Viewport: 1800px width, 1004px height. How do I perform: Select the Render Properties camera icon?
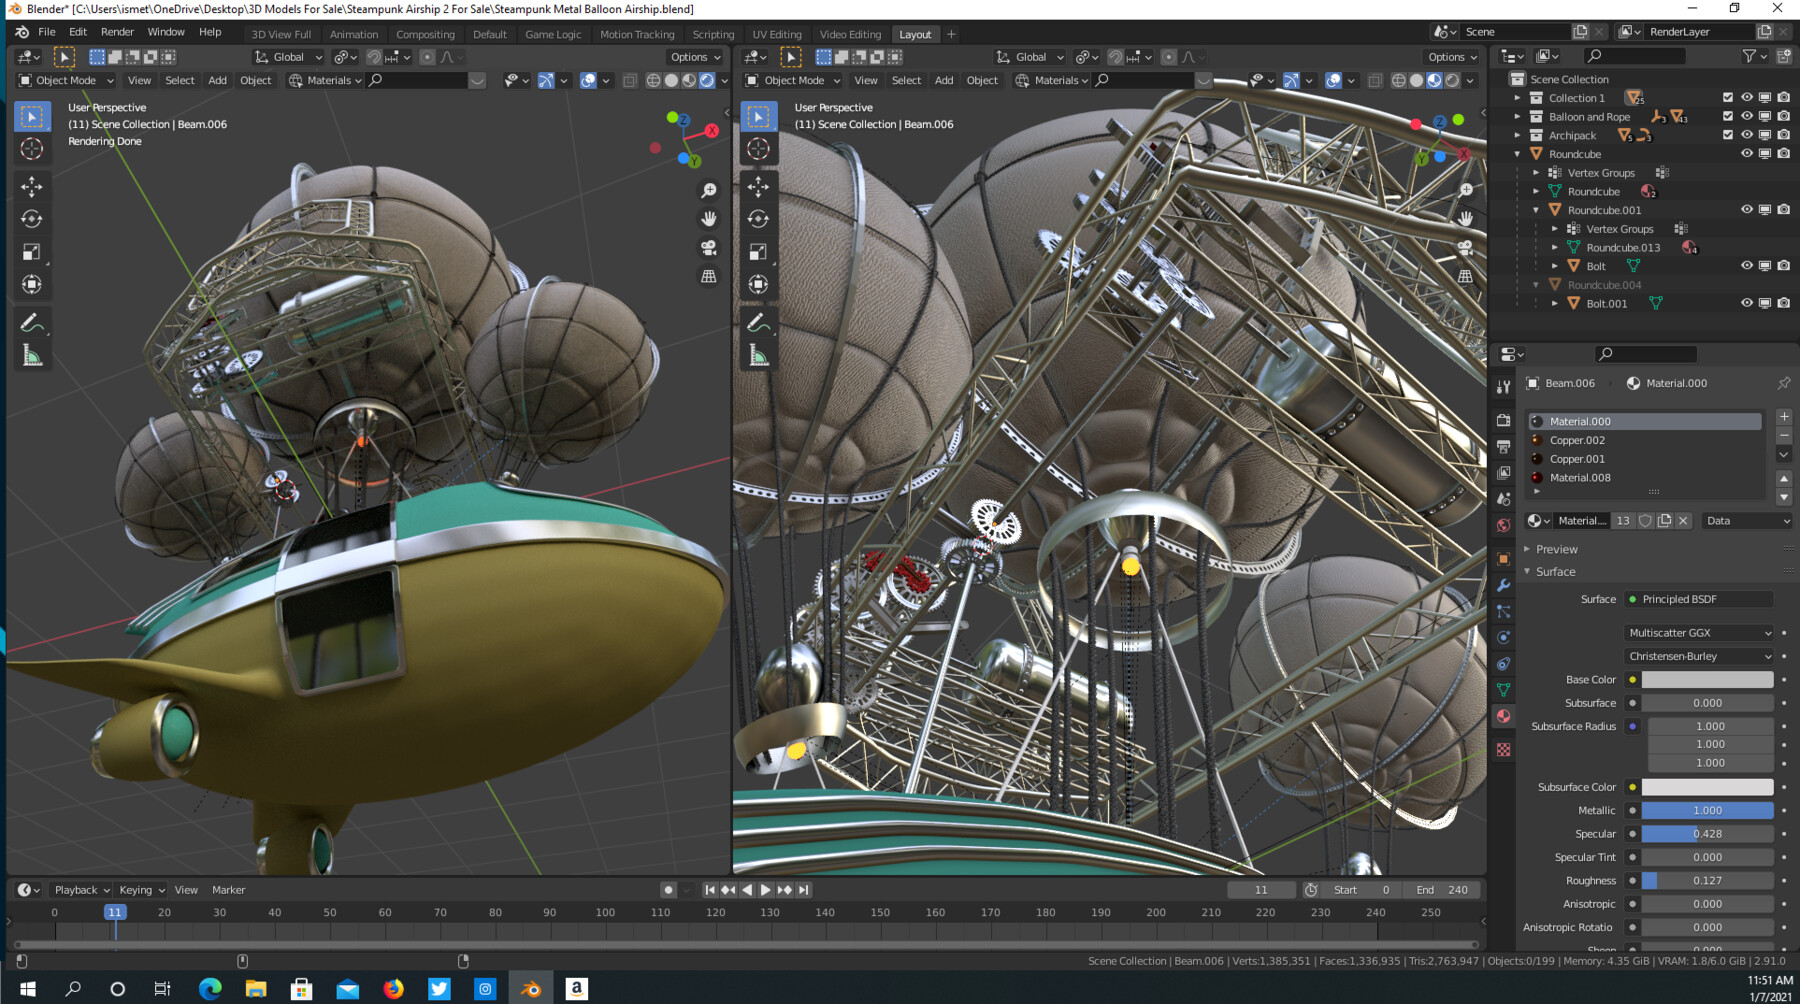pyautogui.click(x=1503, y=422)
